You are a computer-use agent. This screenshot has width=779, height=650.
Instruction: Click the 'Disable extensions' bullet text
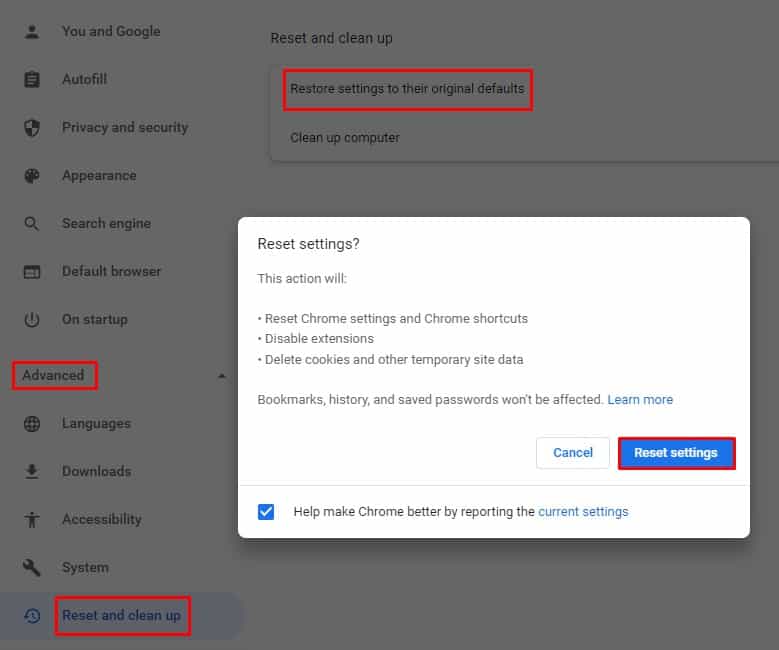pyautogui.click(x=319, y=339)
